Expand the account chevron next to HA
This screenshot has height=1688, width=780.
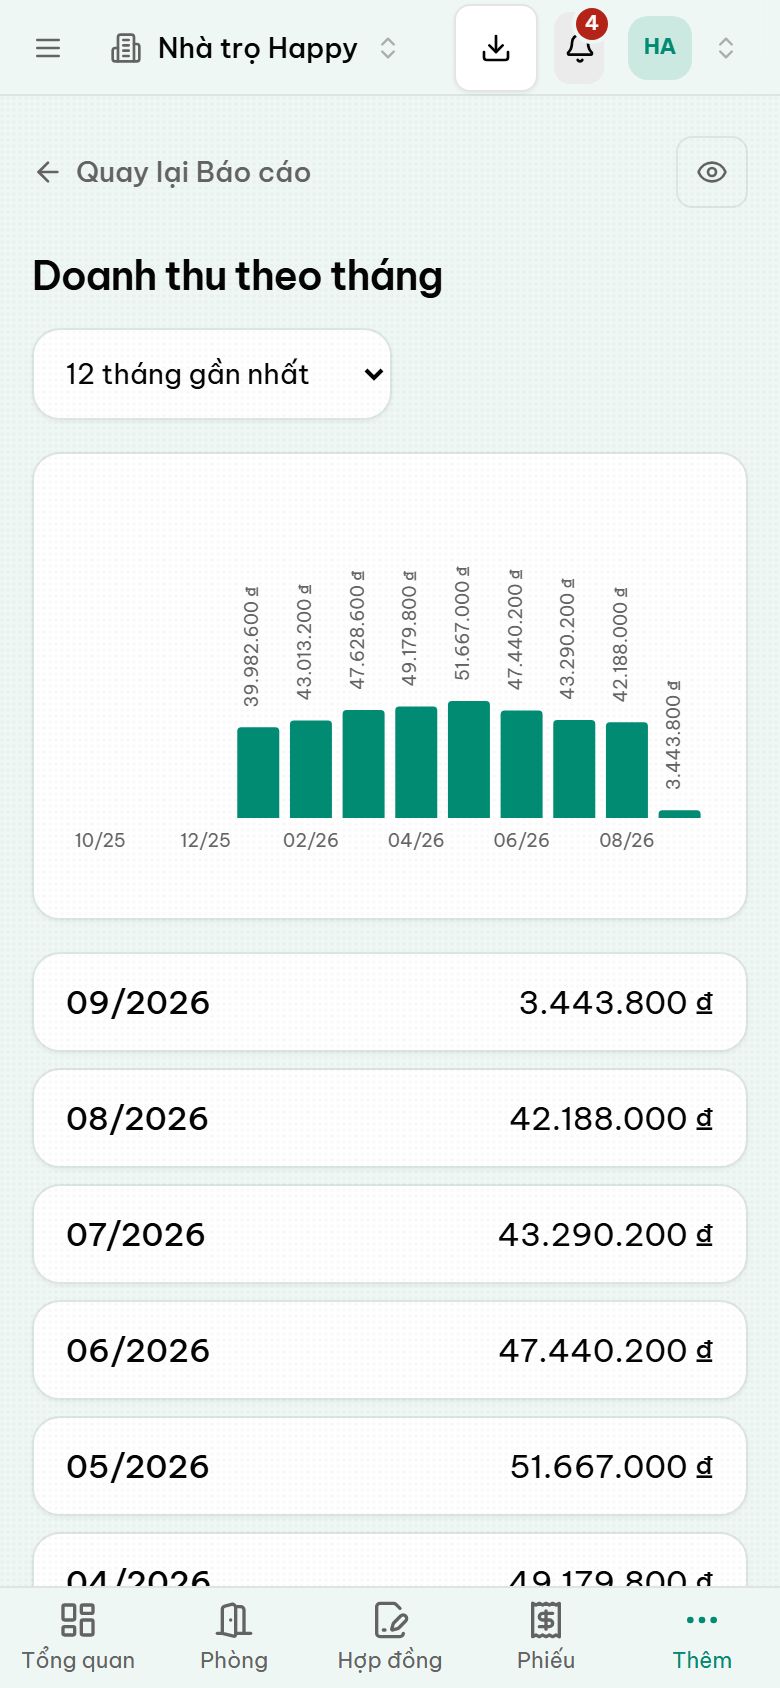pyautogui.click(x=726, y=48)
